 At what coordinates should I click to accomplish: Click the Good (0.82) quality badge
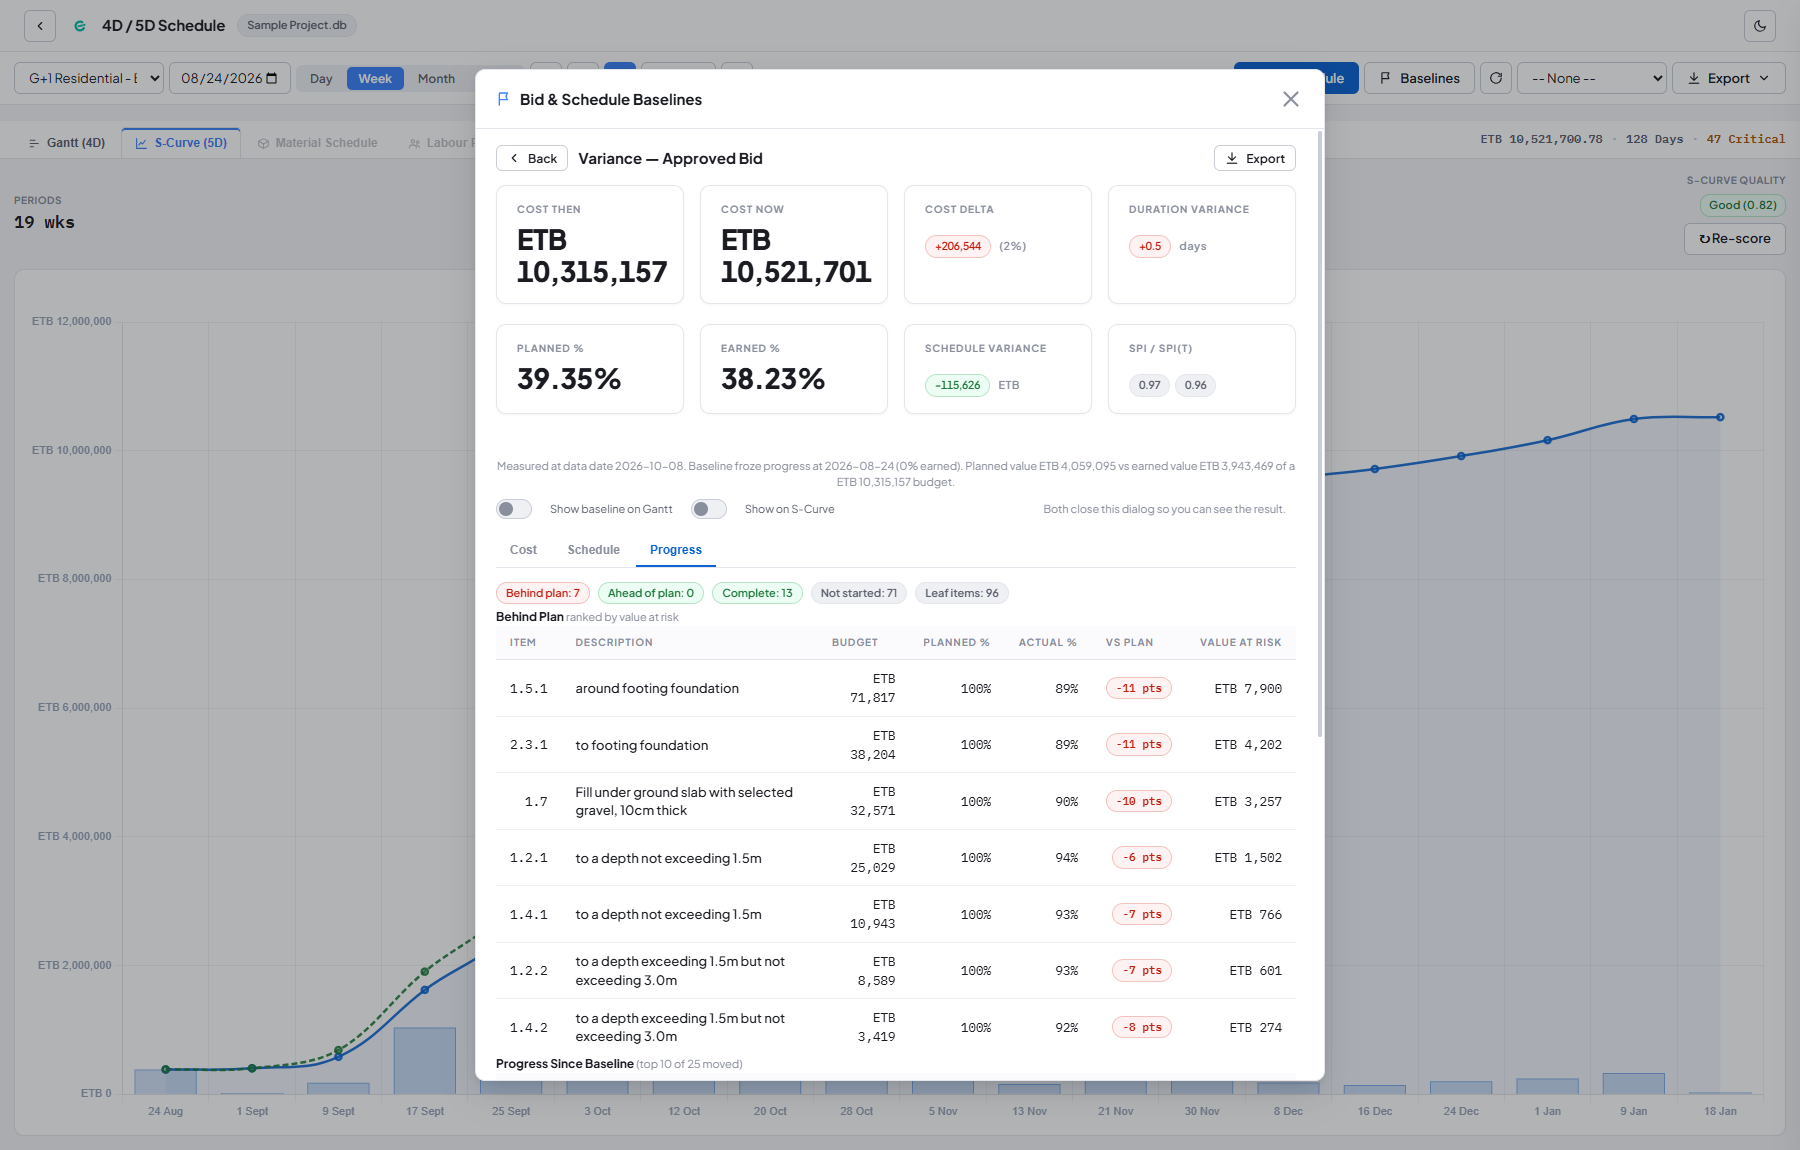(1743, 205)
